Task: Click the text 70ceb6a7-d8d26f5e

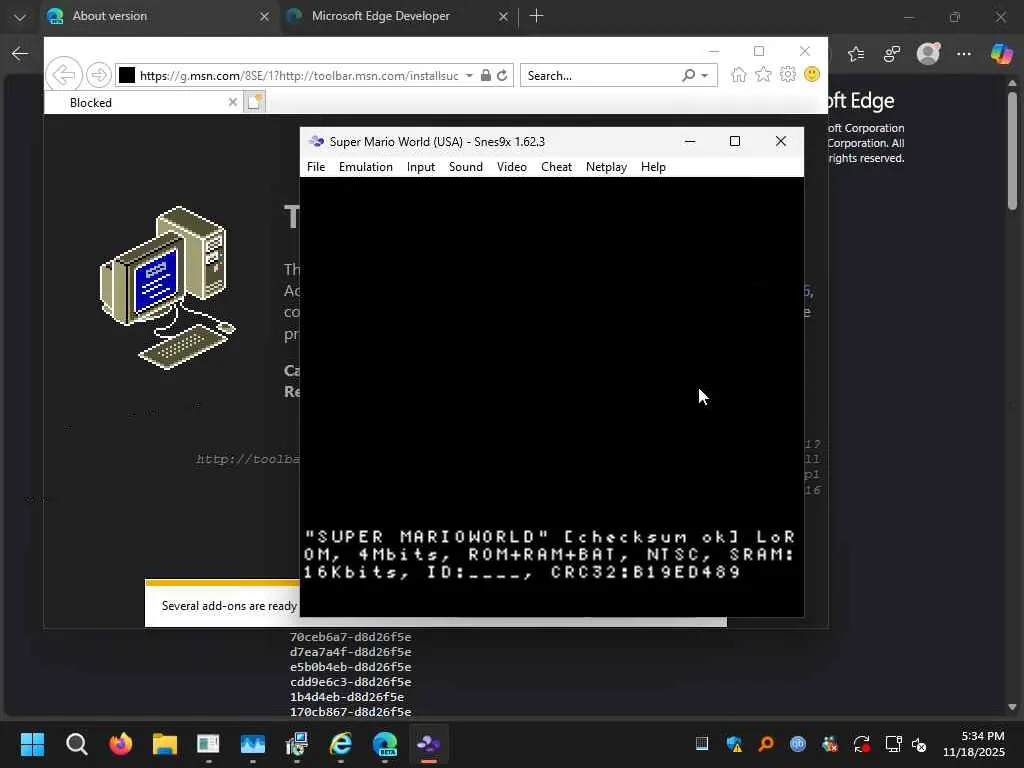Action: [351, 637]
